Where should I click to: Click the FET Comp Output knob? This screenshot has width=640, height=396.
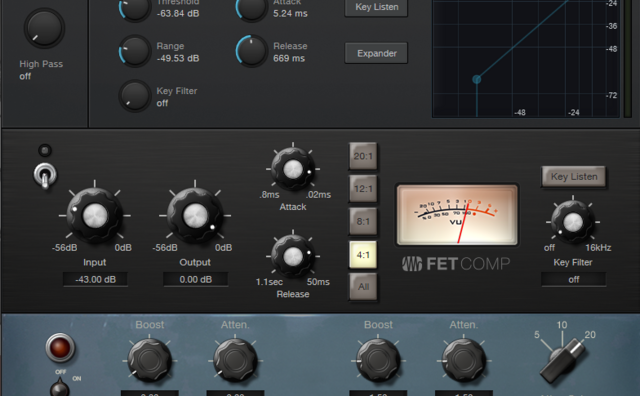click(195, 216)
